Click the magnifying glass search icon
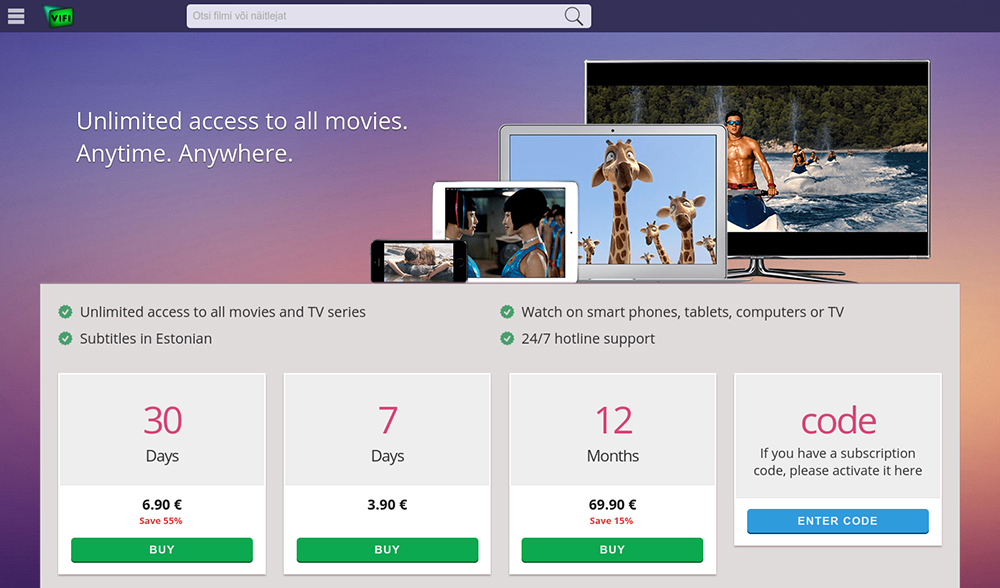The width and height of the screenshot is (1000, 588). (x=573, y=16)
